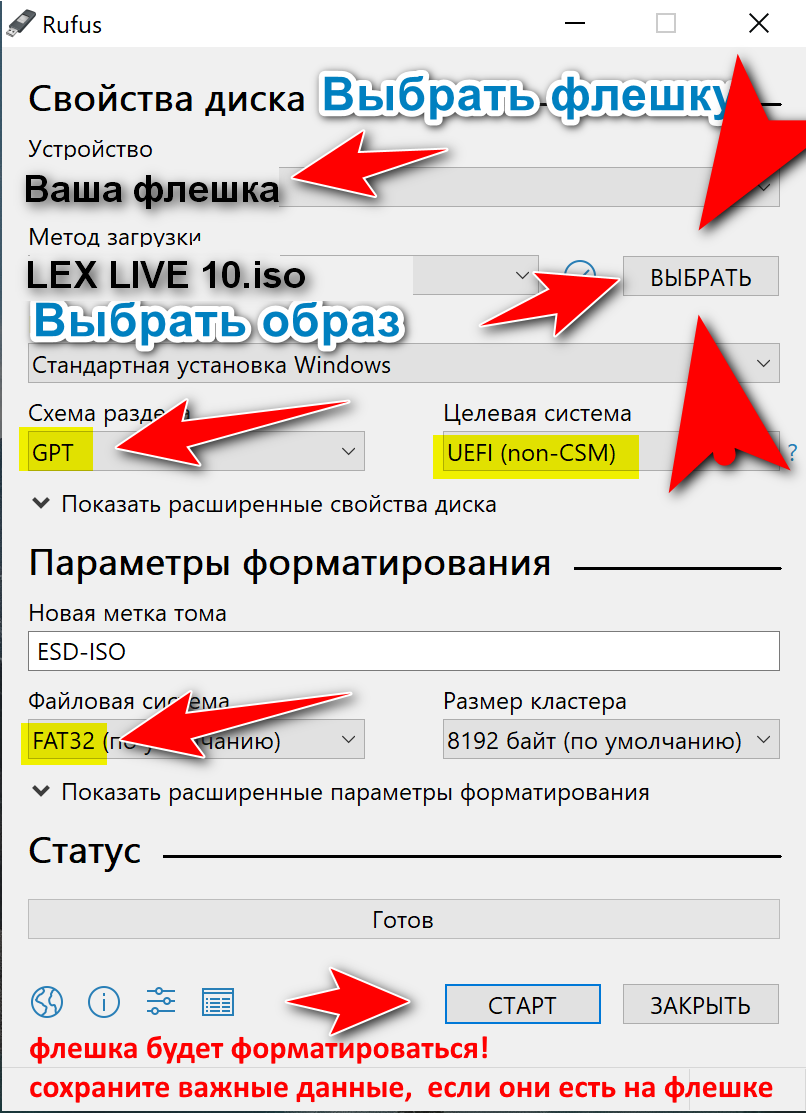The height and width of the screenshot is (1114, 808).
Task: Open the language globe icon
Action: coord(47,1002)
